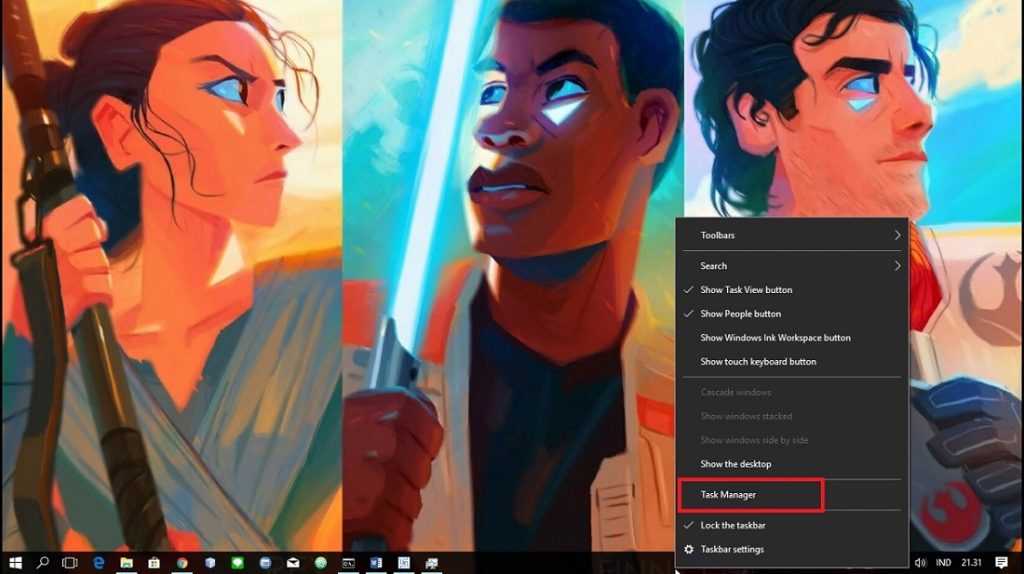
Task: Open Taskbar settings from the menu
Action: click(x=732, y=549)
